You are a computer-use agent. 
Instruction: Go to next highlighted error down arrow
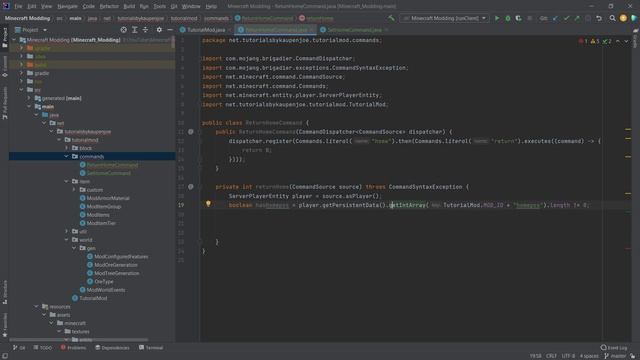point(626,41)
